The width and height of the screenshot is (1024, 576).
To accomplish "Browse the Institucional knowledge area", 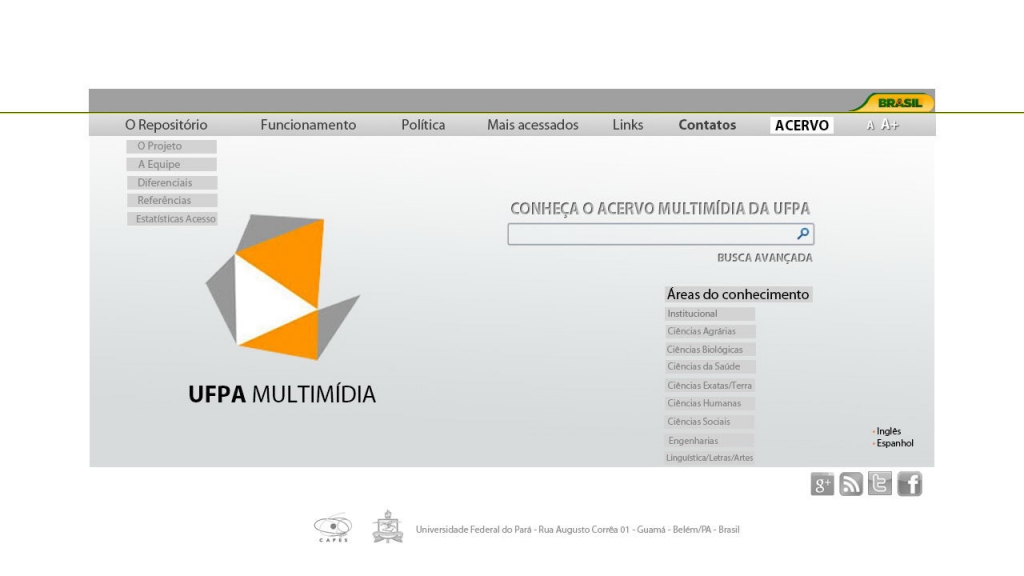I will (710, 314).
